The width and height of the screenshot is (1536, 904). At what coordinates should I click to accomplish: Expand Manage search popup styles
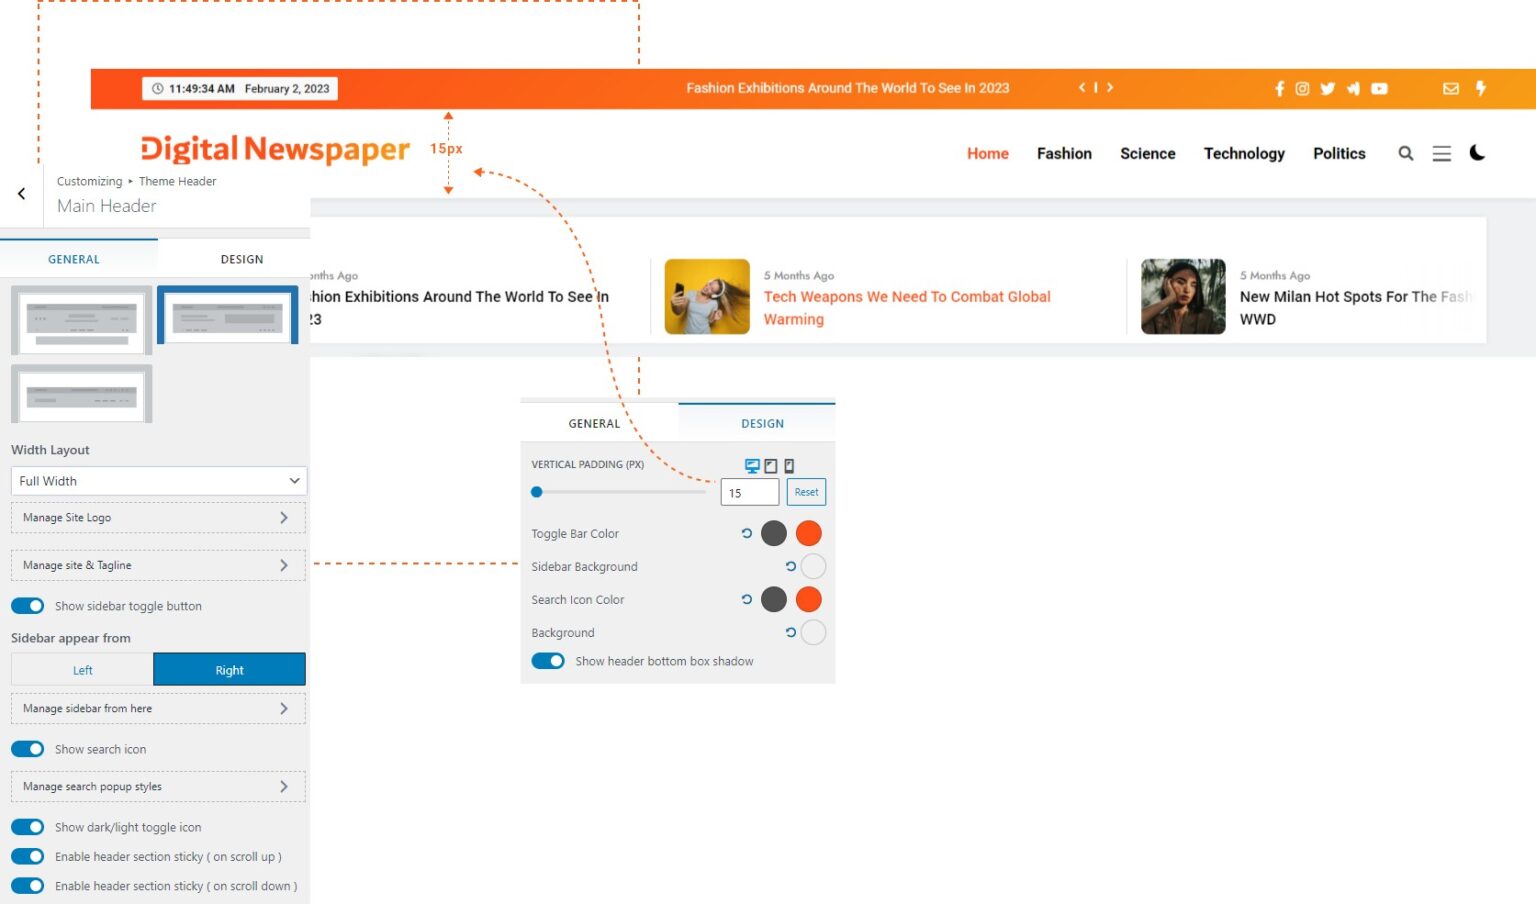(x=157, y=786)
